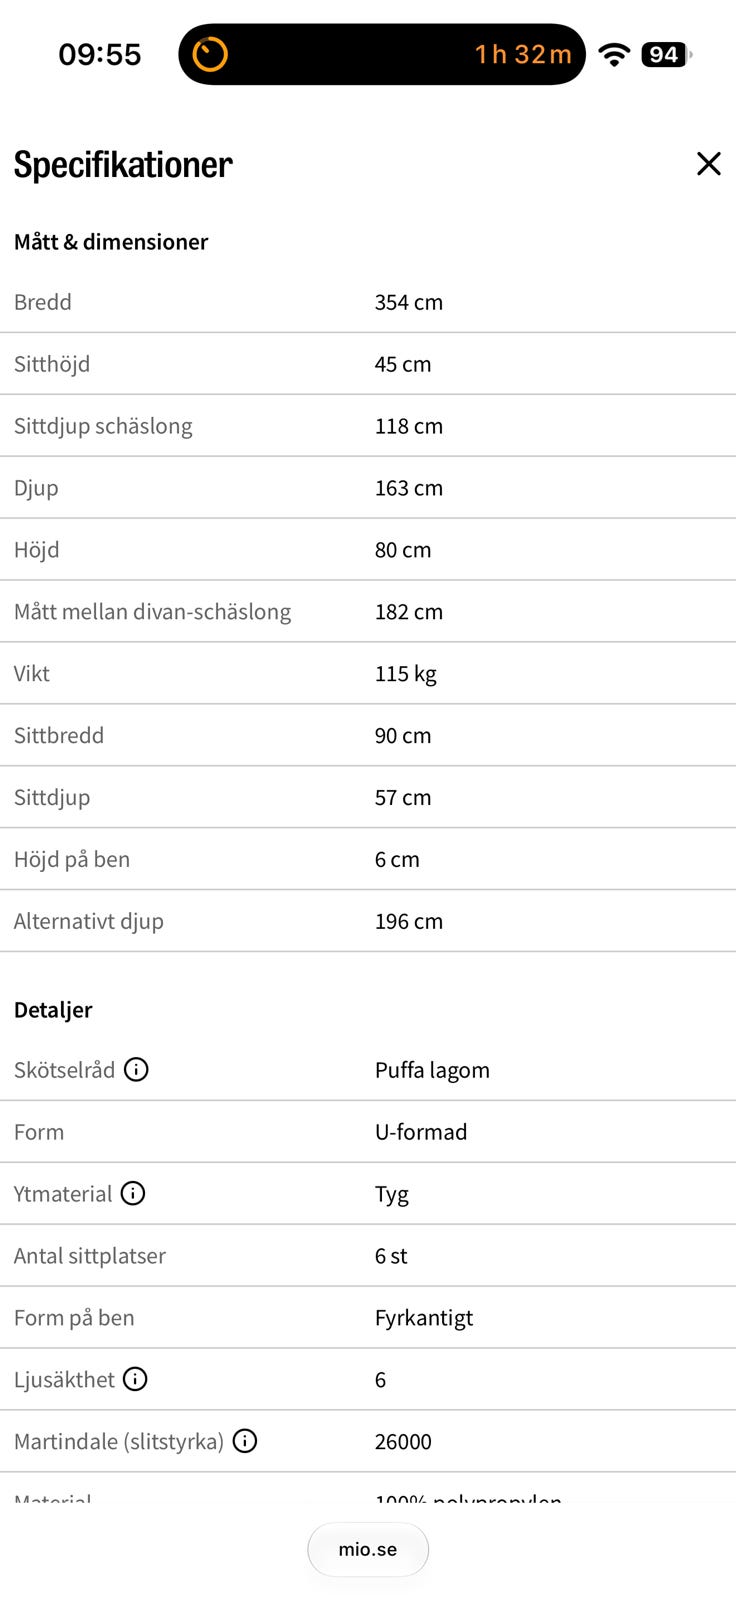Close the Specifikationer panel
Viewport: 736px width, 1600px height.
[708, 164]
